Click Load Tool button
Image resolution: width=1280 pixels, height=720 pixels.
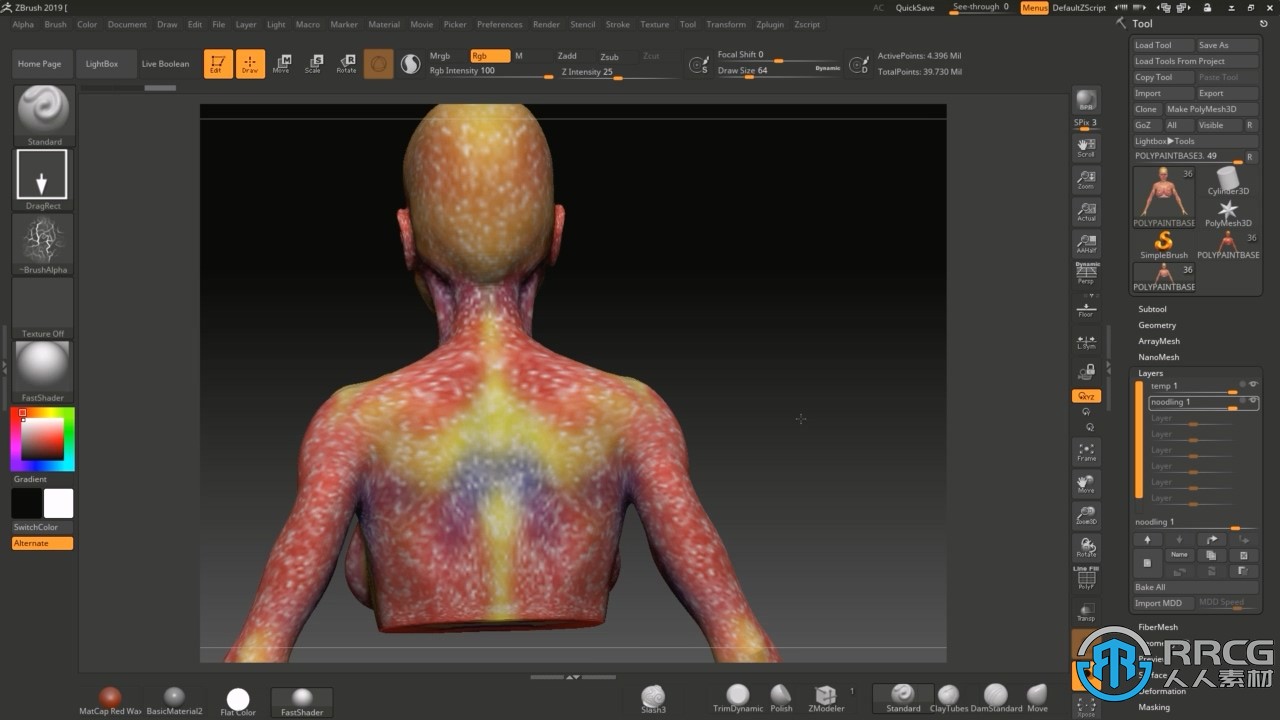coord(1163,45)
